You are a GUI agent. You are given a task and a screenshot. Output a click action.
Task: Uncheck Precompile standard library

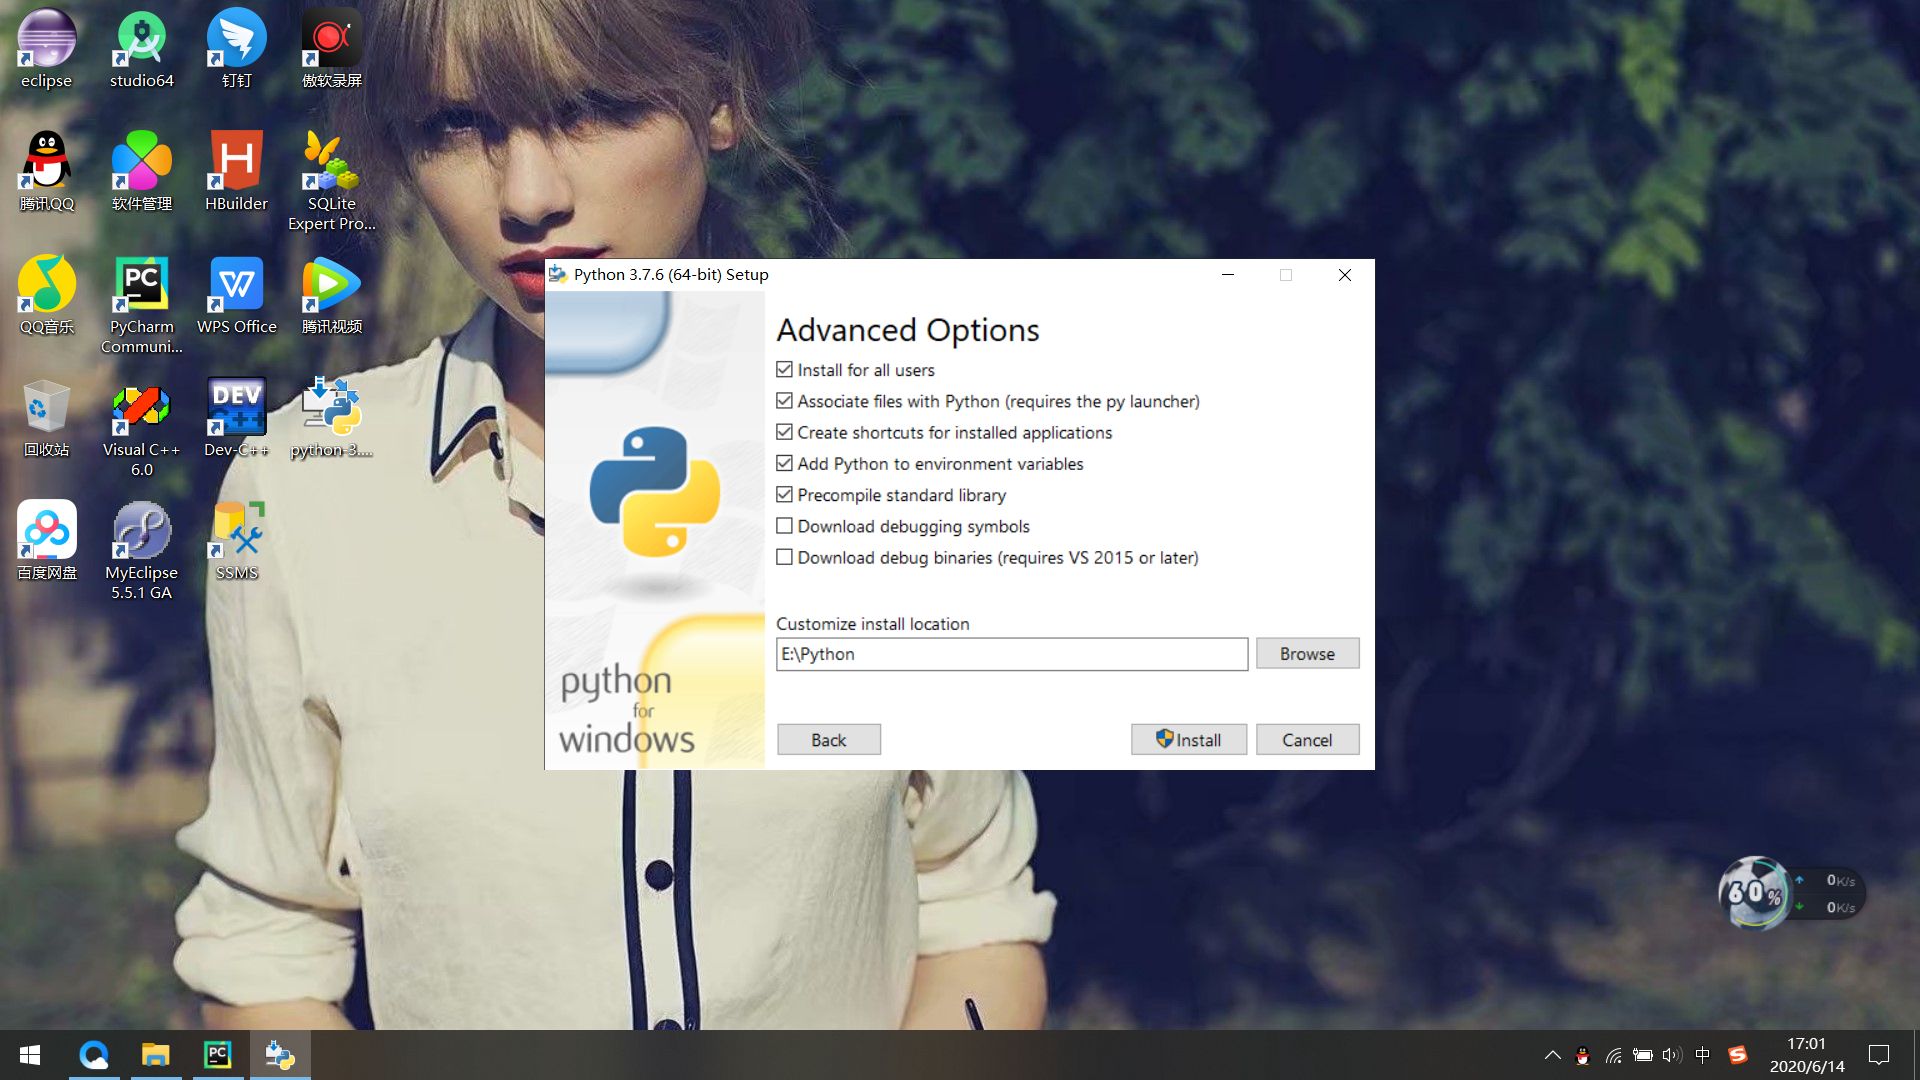click(x=785, y=495)
